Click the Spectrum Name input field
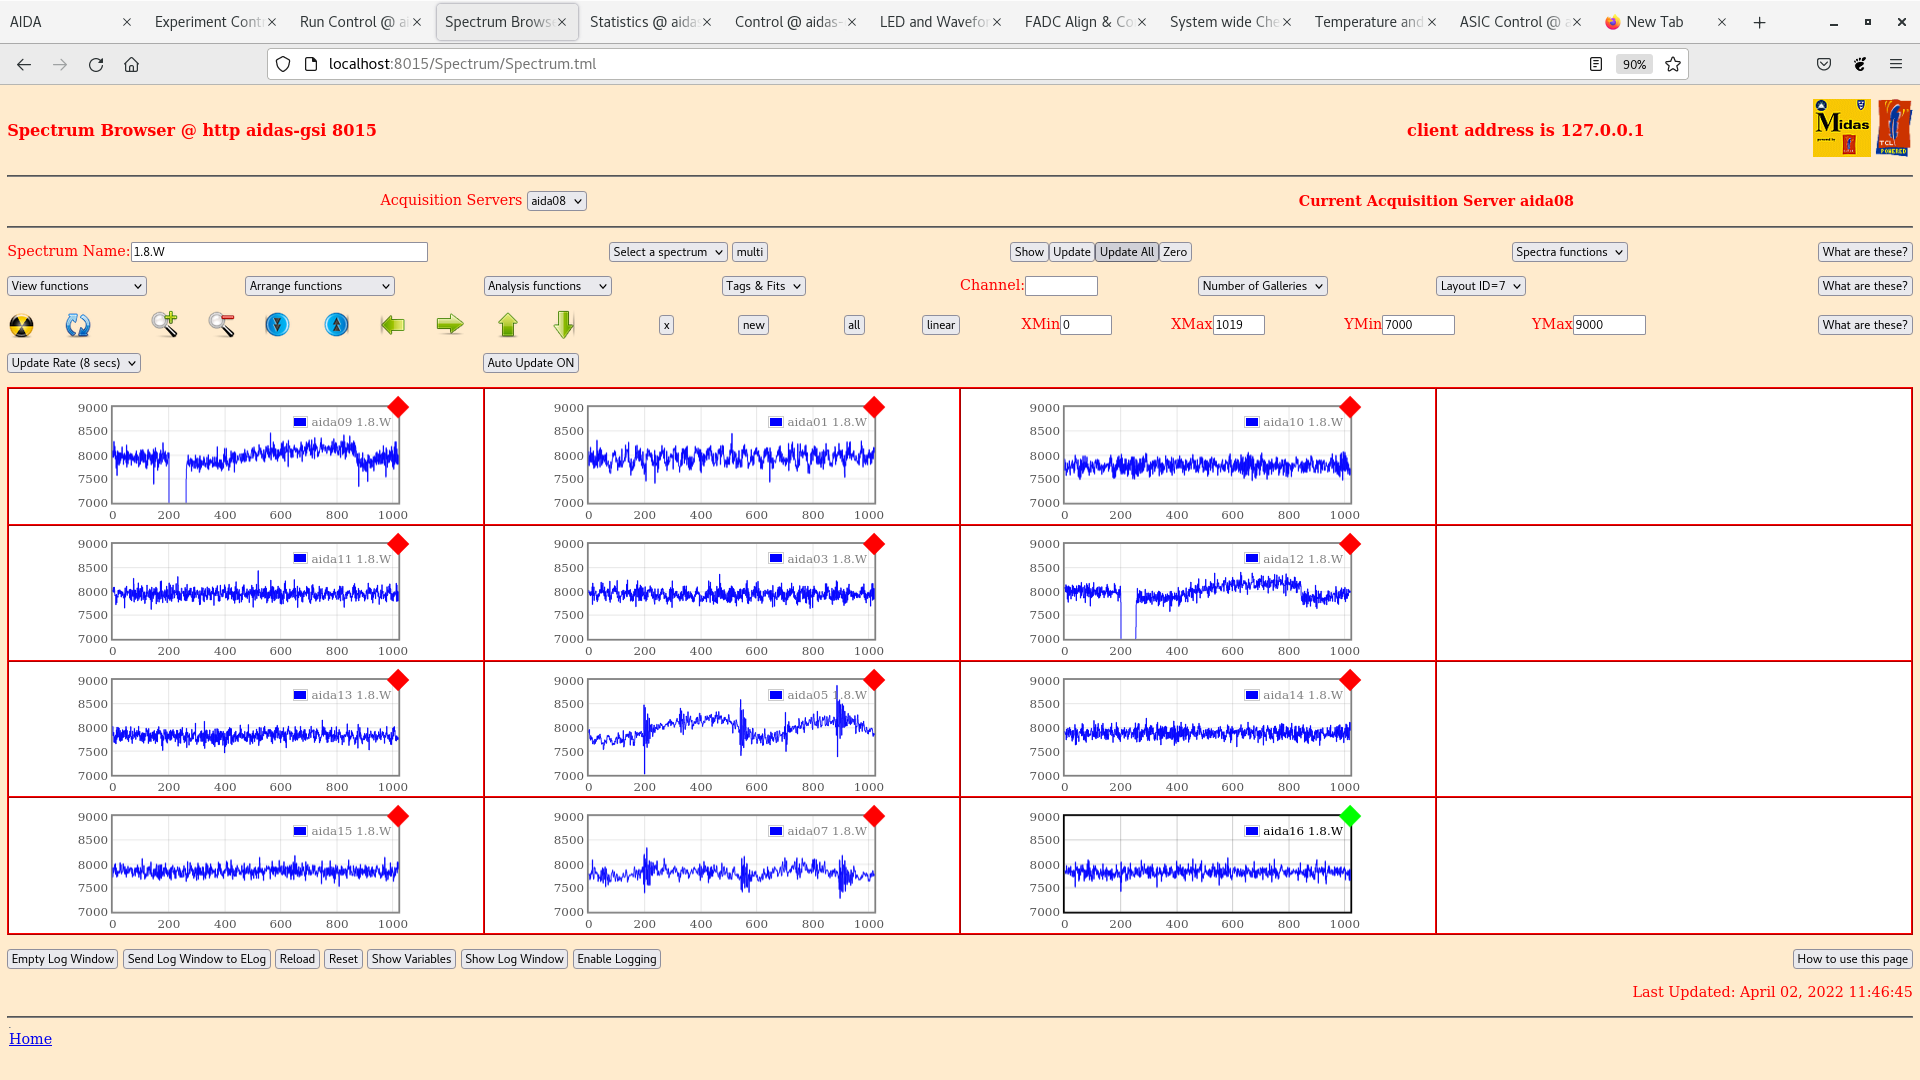Viewport: 1920px width, 1080px height. click(279, 252)
